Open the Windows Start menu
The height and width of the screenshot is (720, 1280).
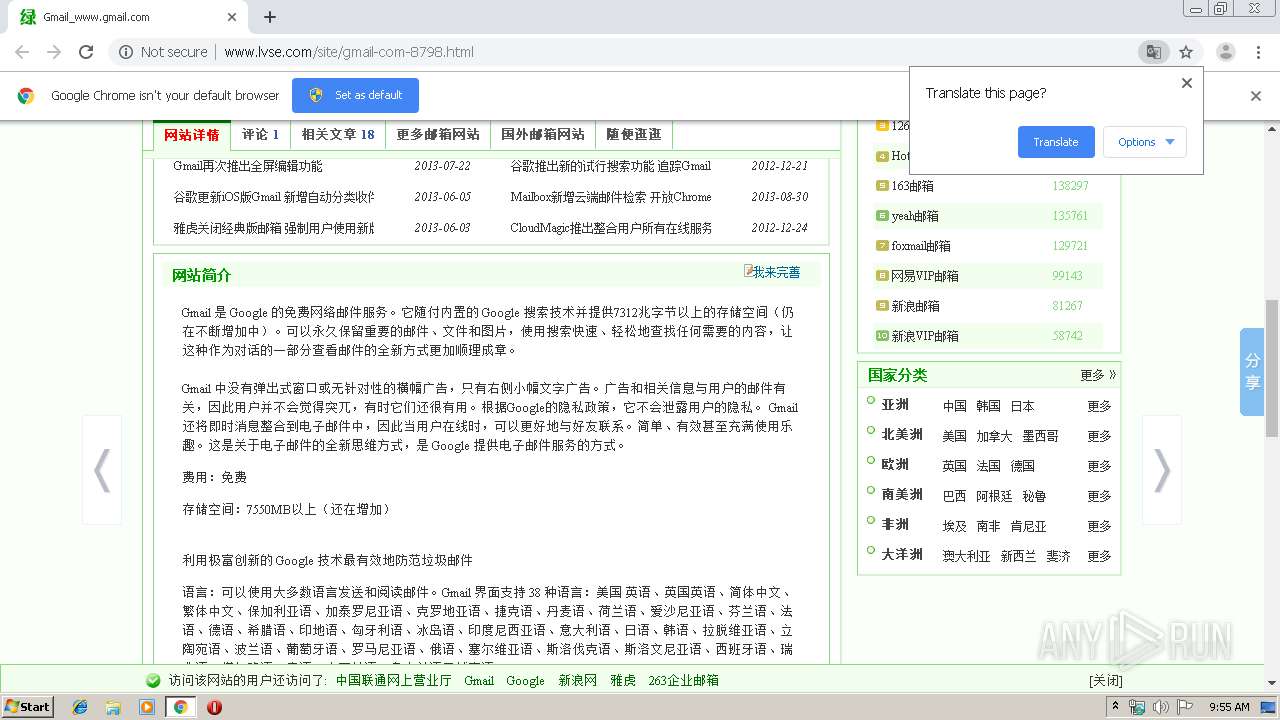(27, 706)
